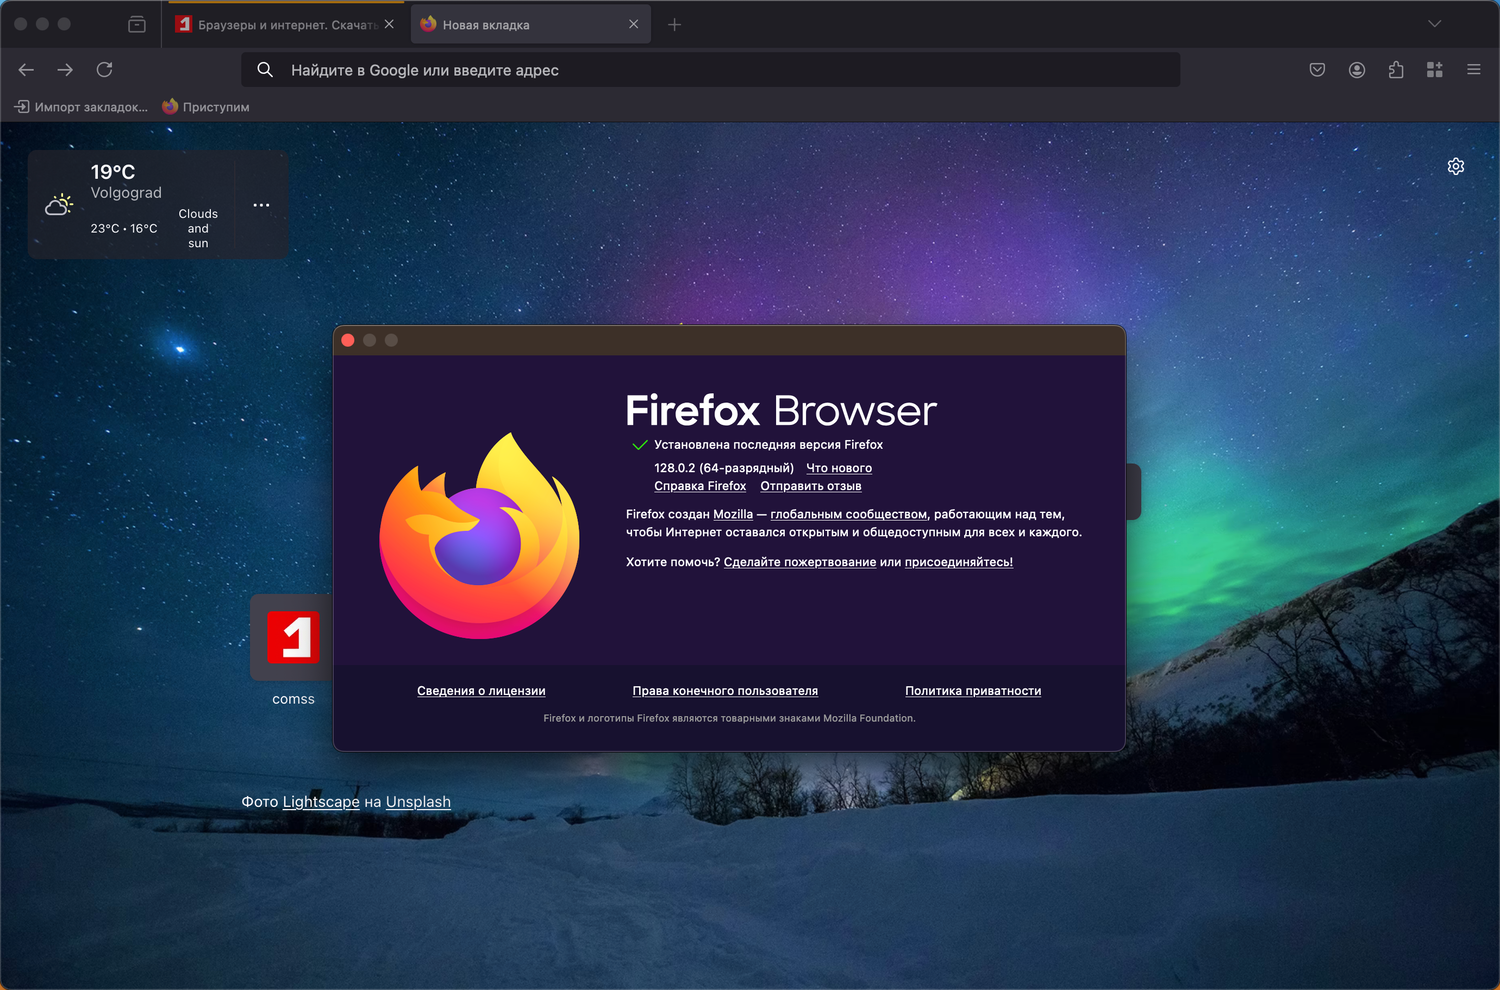Open the account profile icon
Screen dimensions: 1500x990
(x=1357, y=70)
